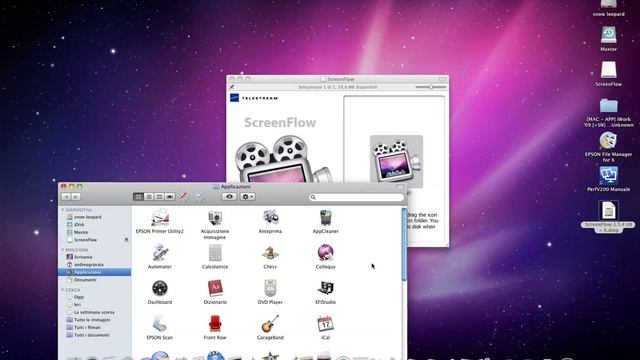
Task: Open the EFIStudio app
Action: click(325, 289)
